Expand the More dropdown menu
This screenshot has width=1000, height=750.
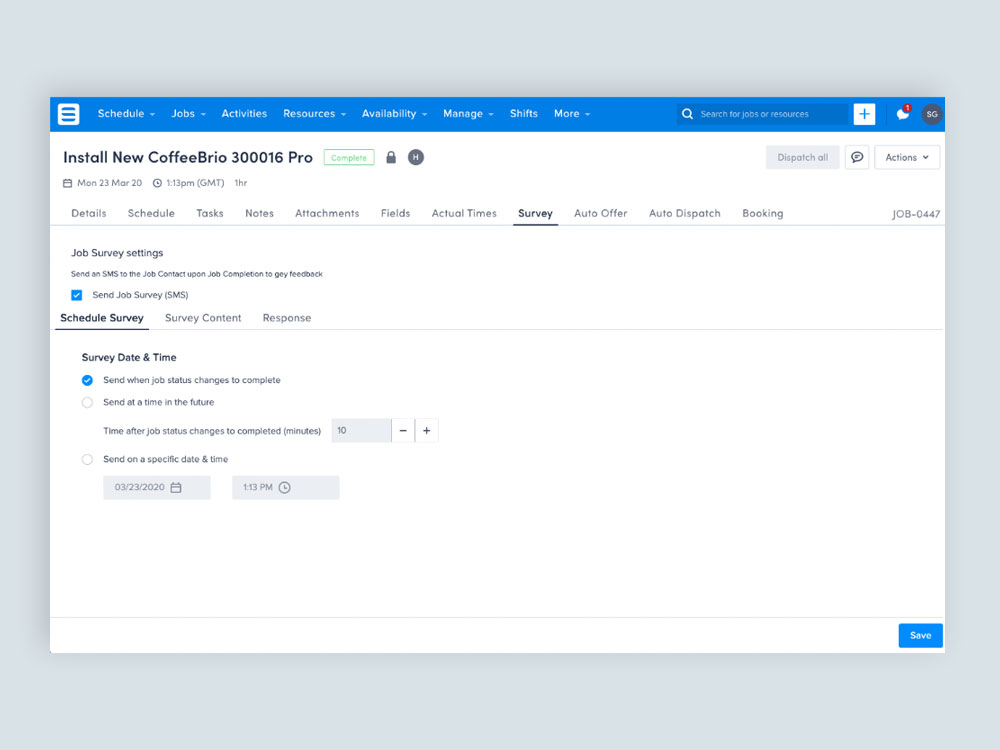click(x=571, y=114)
